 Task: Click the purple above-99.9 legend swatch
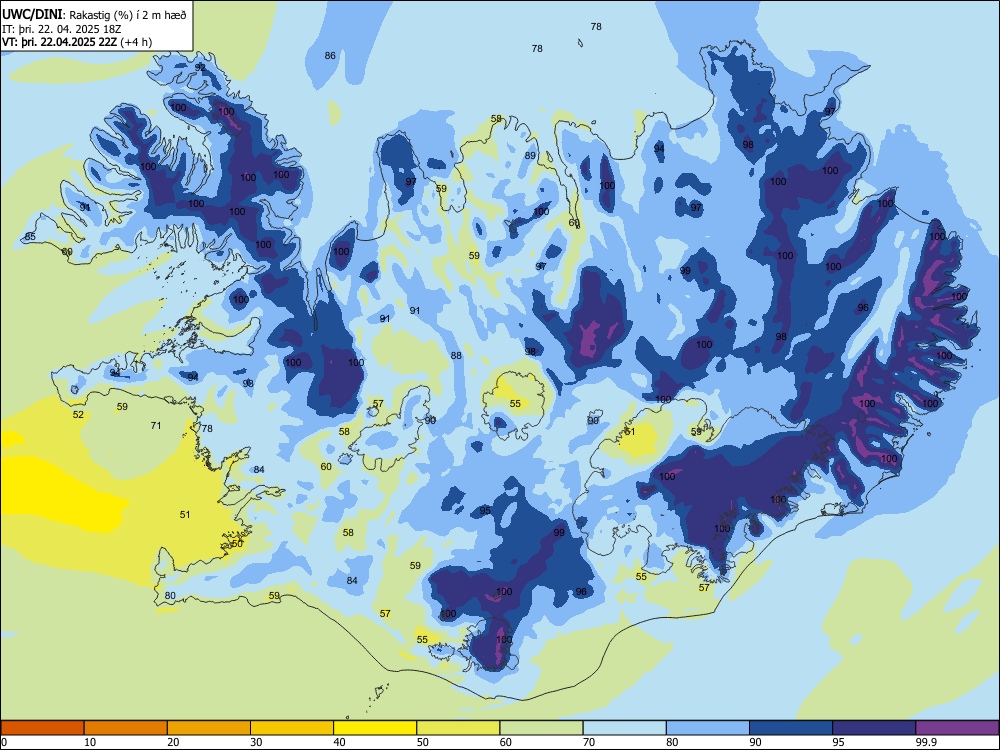point(957,728)
